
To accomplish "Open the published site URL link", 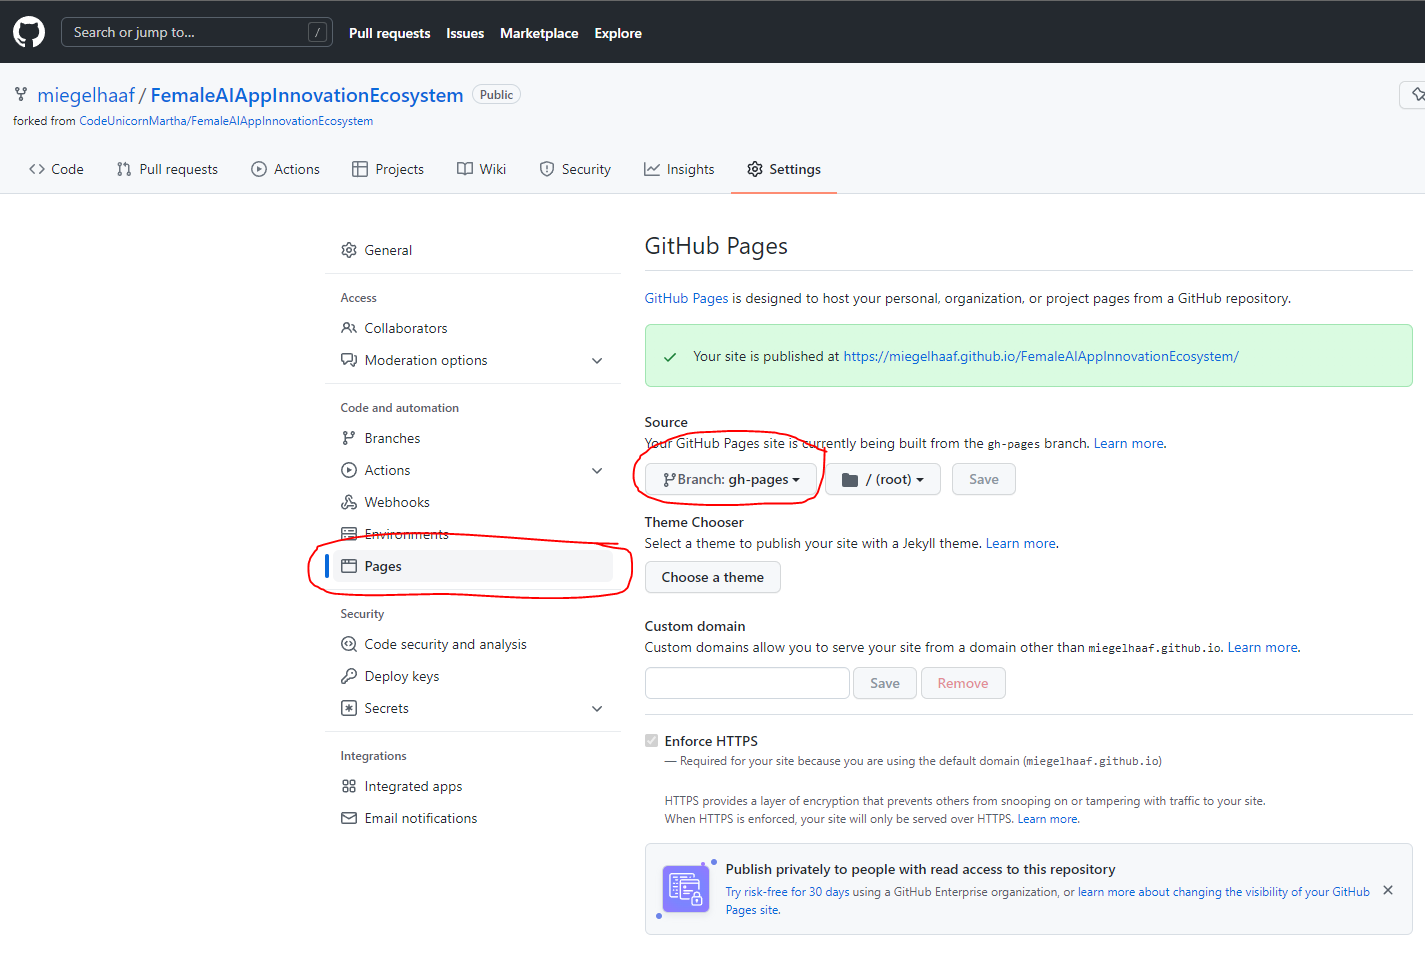I will [x=1040, y=355].
